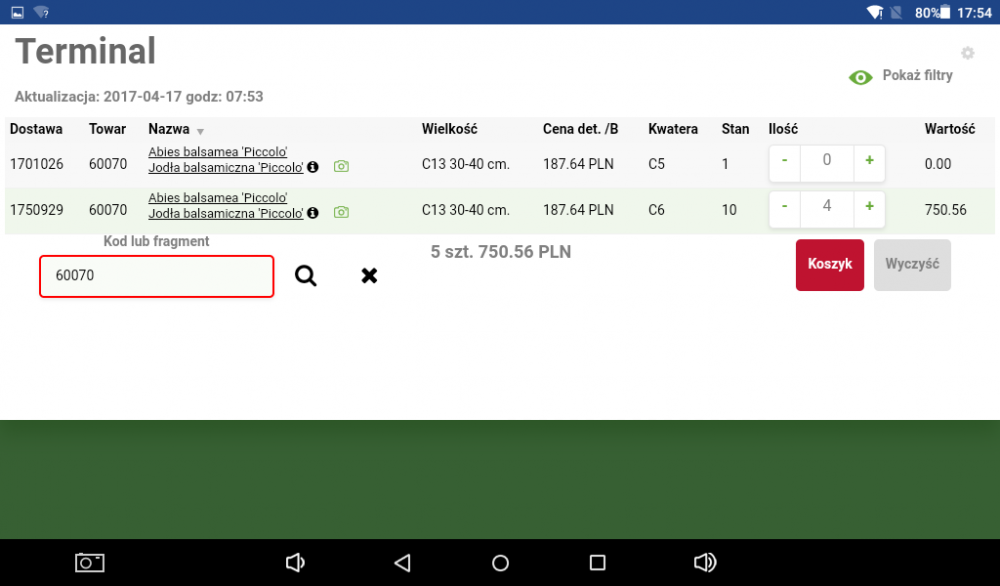This screenshot has height=586, width=1000.
Task: Click the magnifier search icon
Action: point(305,276)
